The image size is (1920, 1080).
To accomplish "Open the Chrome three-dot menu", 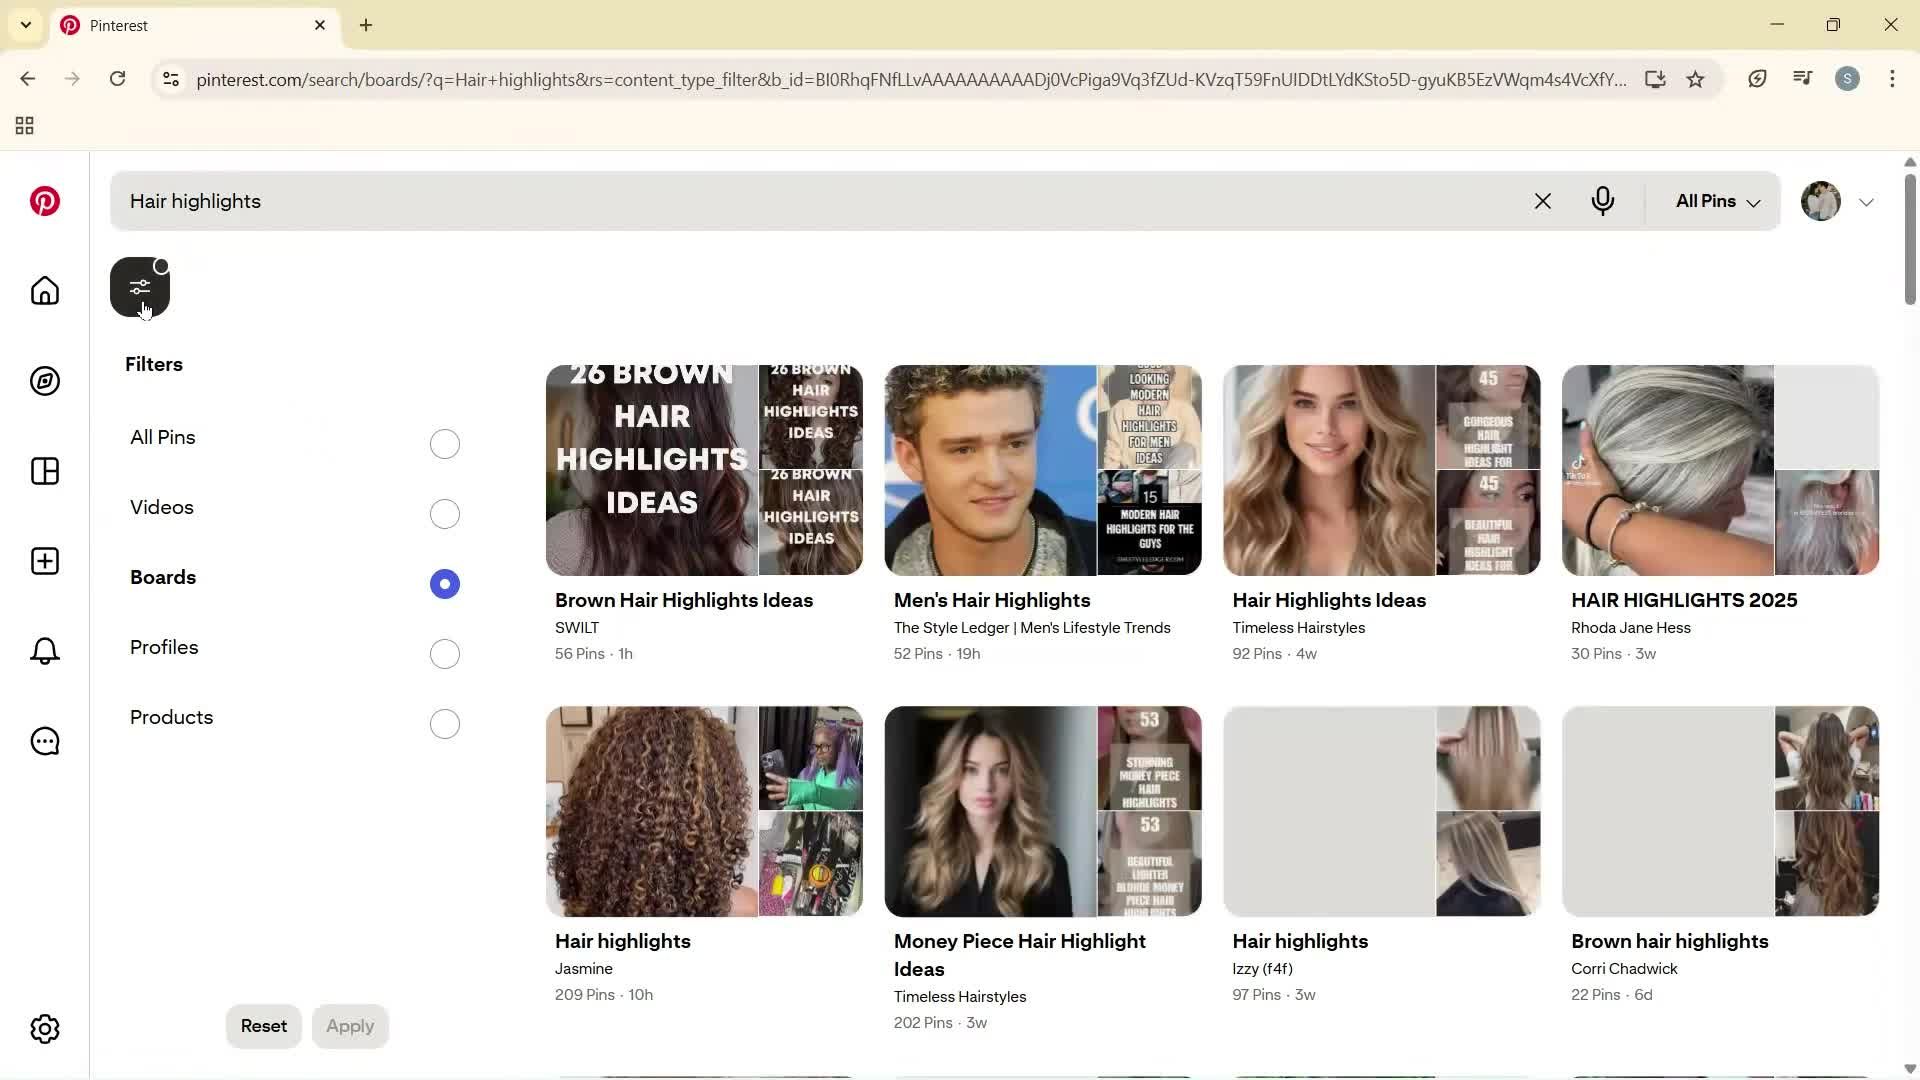I will (x=1893, y=79).
